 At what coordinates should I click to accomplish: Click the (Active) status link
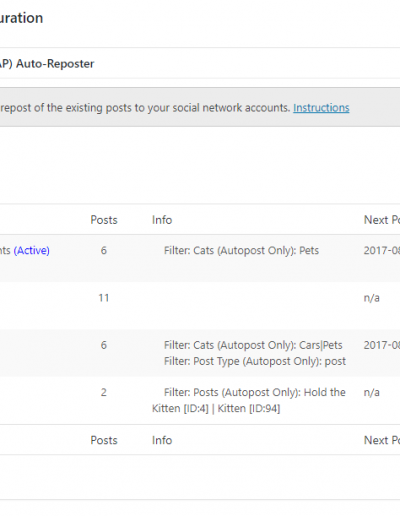(x=32, y=250)
